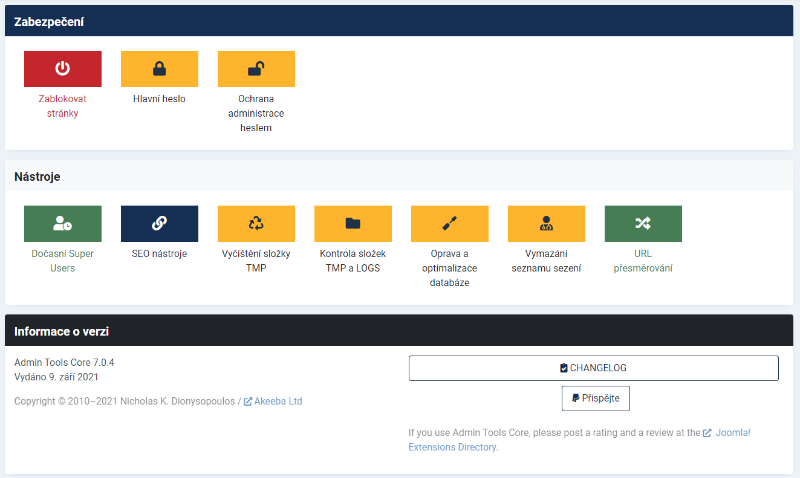Open URL přesměrování via the shuffle-arrows icon
Screen dimensions: 800x478
coord(643,224)
